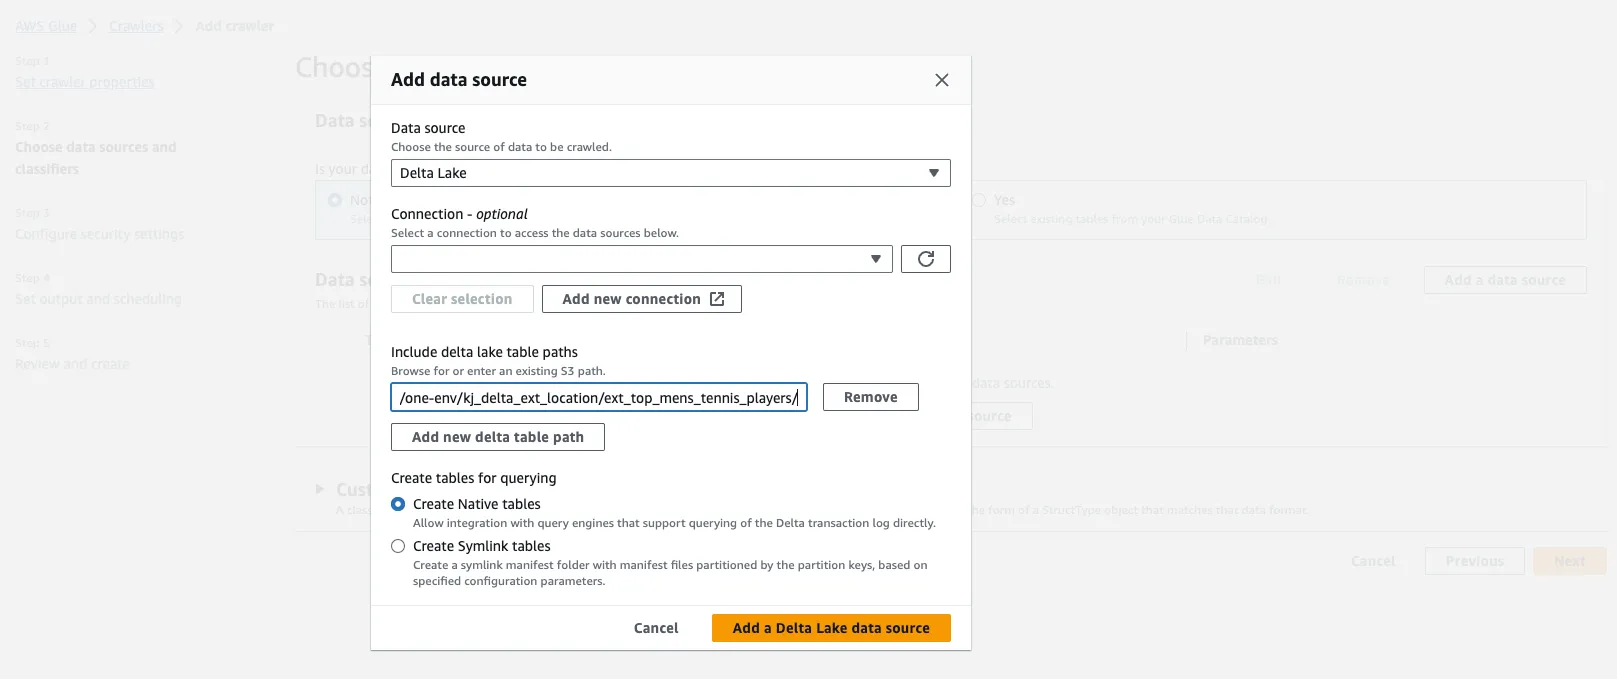Go to the Crawlers breadcrumb link
The height and width of the screenshot is (679, 1617).
click(x=136, y=26)
